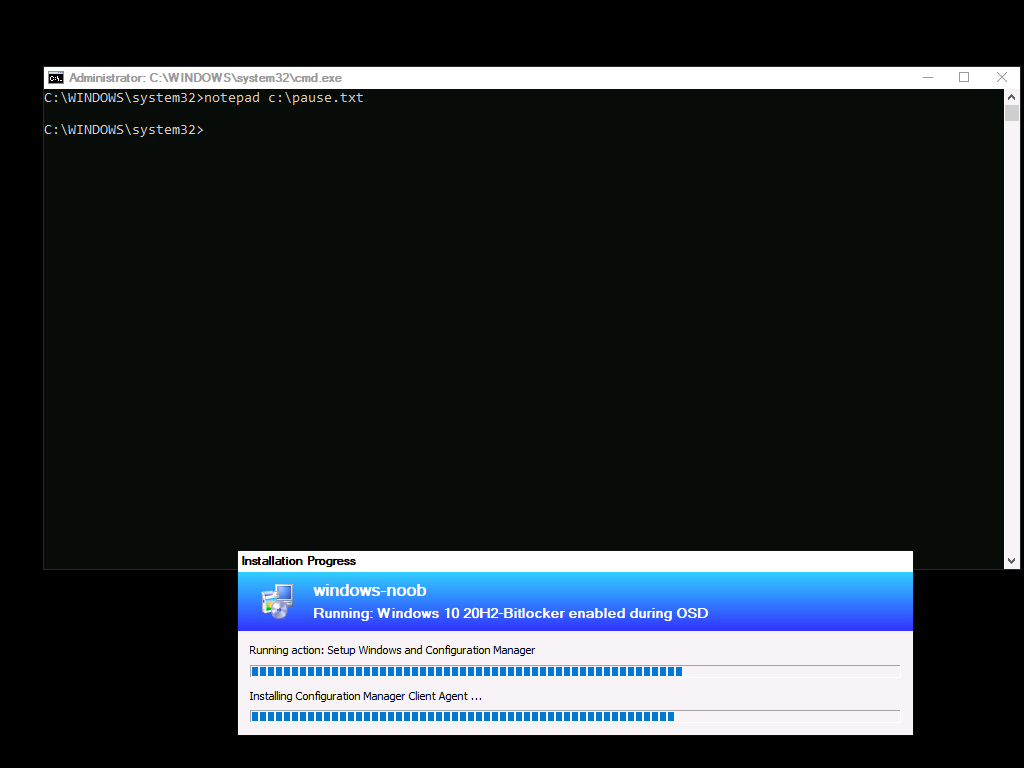Click 'Running action: Setup Windows and Configuration Manager'
The width and height of the screenshot is (1024, 768).
point(392,650)
